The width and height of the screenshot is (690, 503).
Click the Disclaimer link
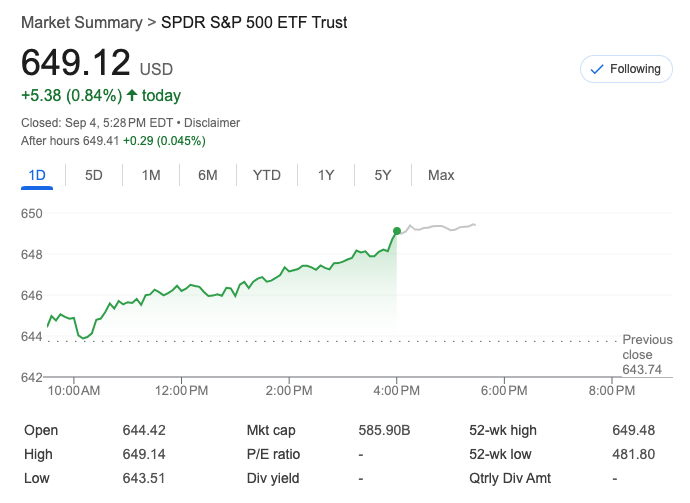coord(212,123)
